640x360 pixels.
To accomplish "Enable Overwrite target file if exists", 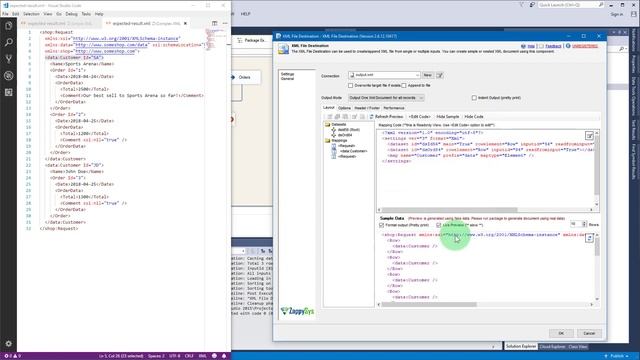I will (x=351, y=86).
